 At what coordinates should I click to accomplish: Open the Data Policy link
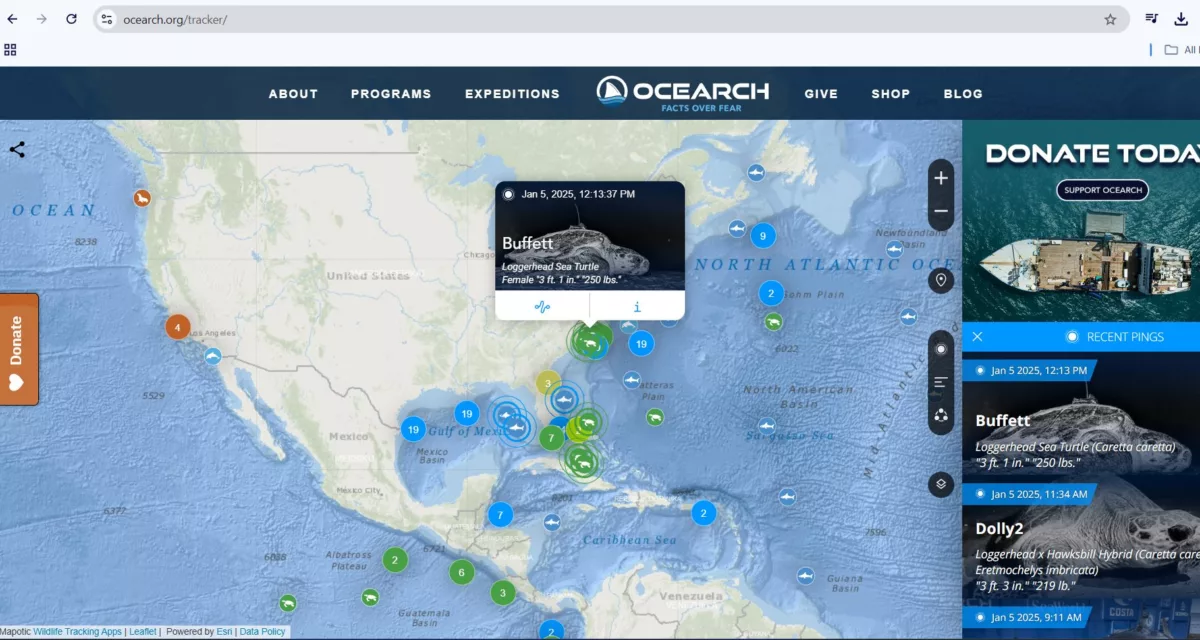click(x=262, y=632)
